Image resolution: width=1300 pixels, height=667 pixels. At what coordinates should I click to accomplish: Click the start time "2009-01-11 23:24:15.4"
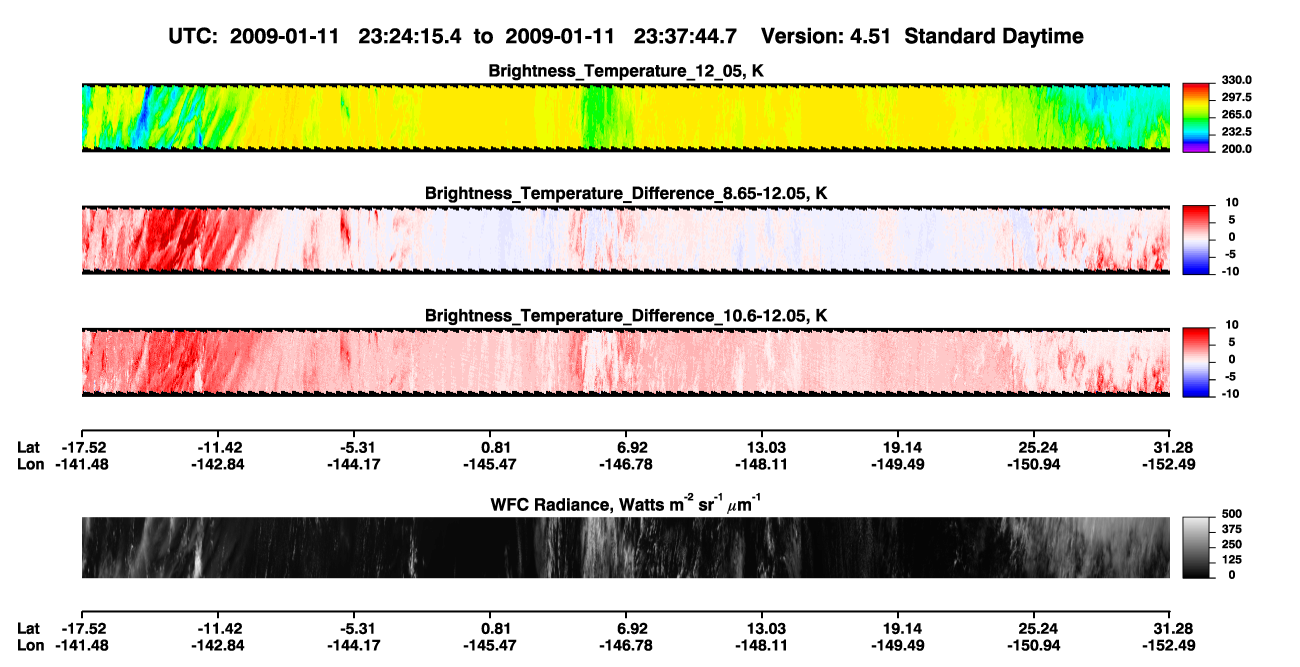(347, 37)
